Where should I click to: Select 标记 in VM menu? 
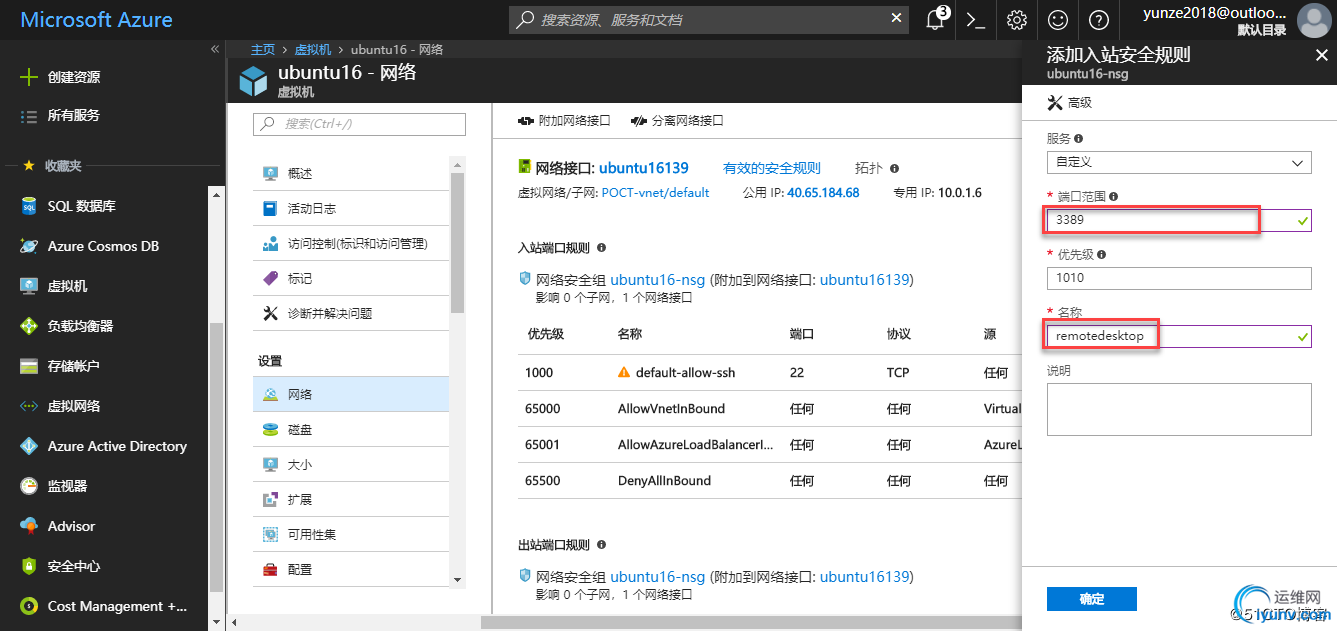[x=351, y=279]
